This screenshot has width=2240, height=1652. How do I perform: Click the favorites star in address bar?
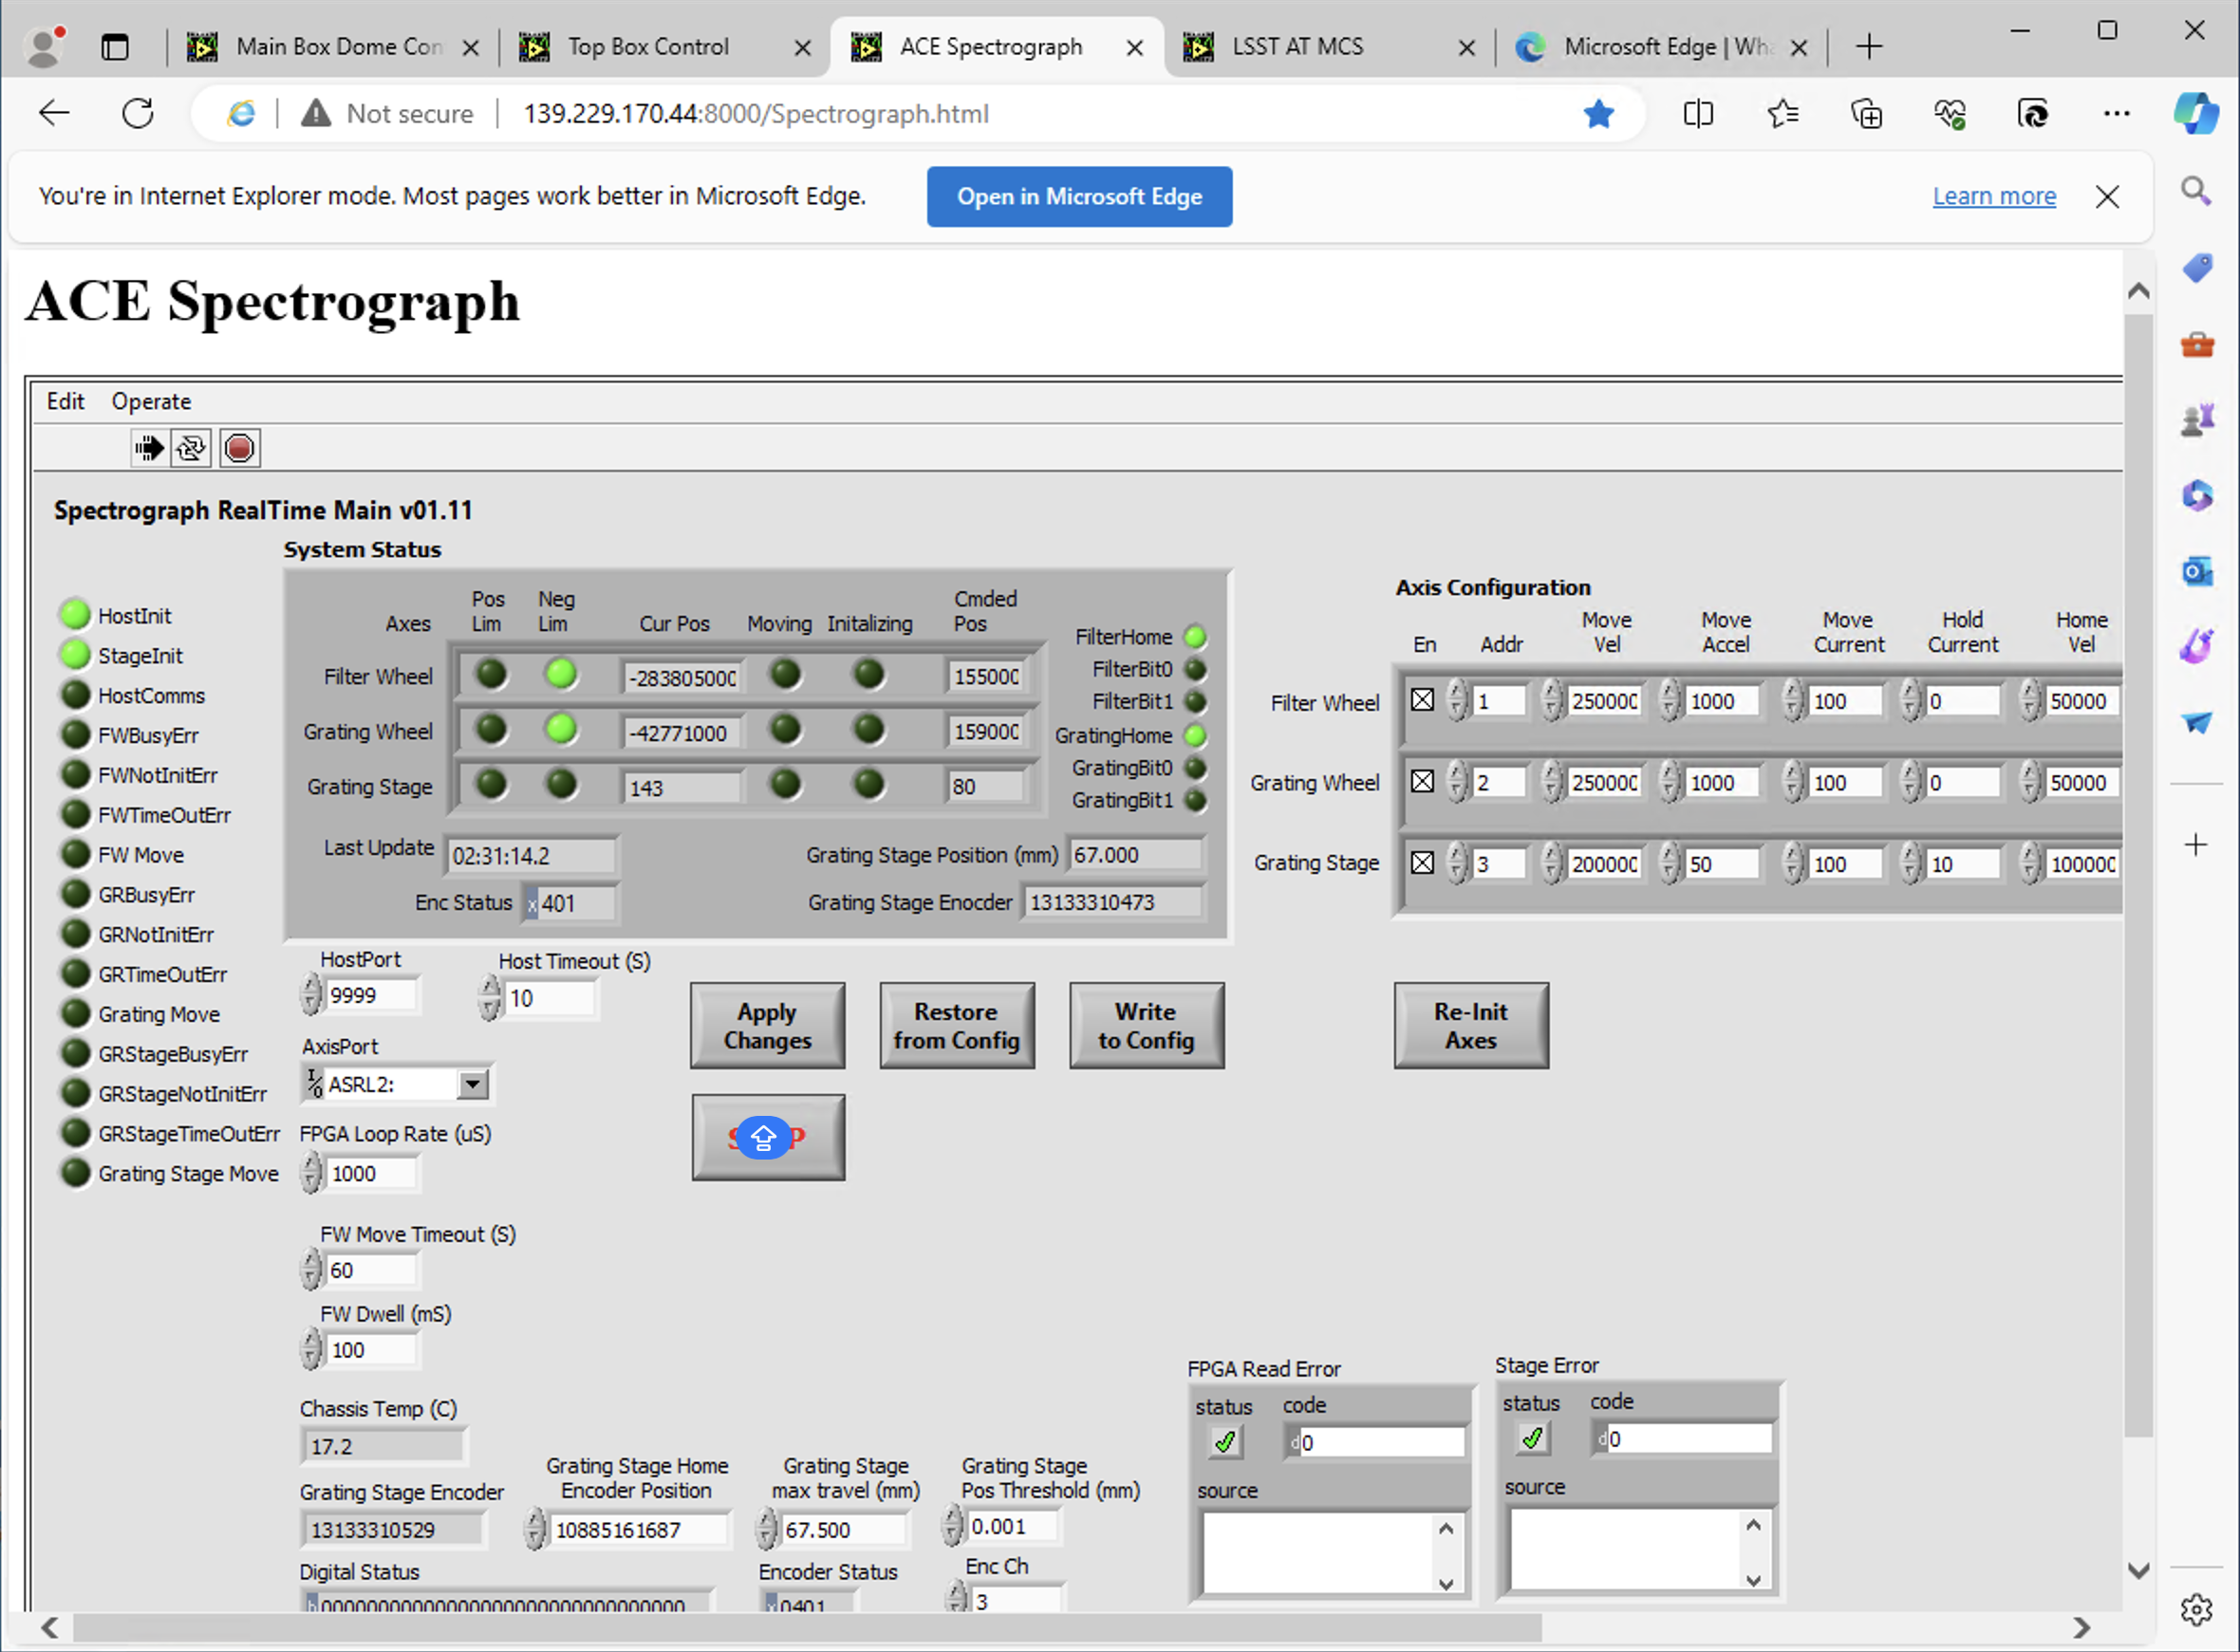pos(1599,114)
